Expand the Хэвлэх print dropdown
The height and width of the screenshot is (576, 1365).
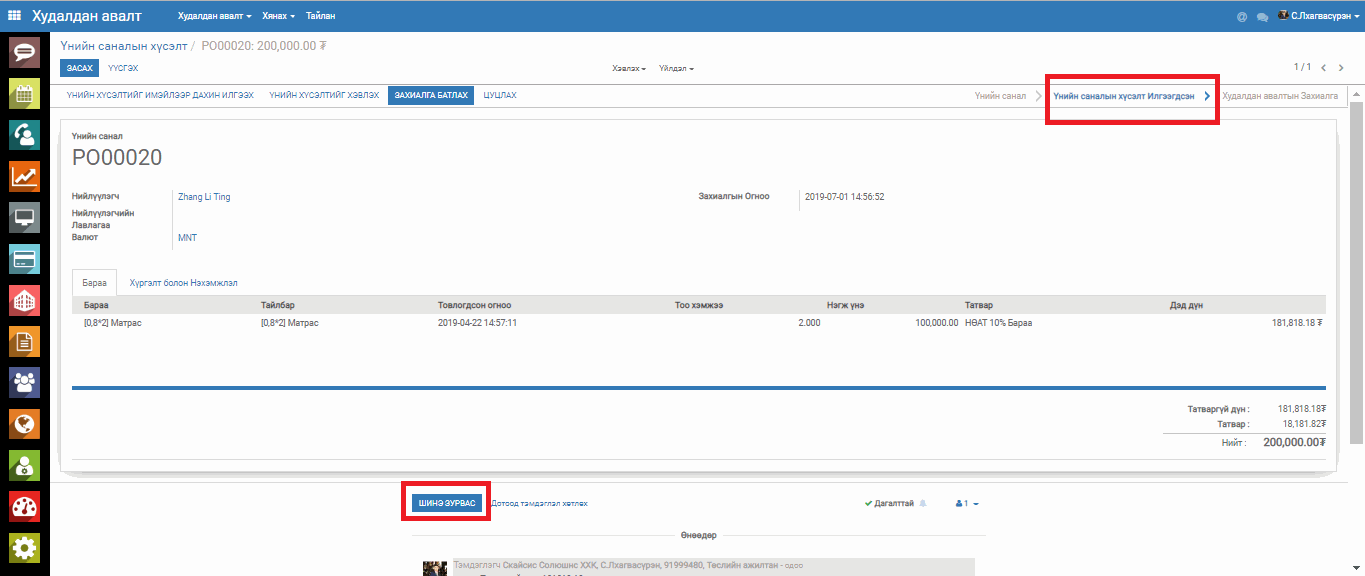(629, 69)
